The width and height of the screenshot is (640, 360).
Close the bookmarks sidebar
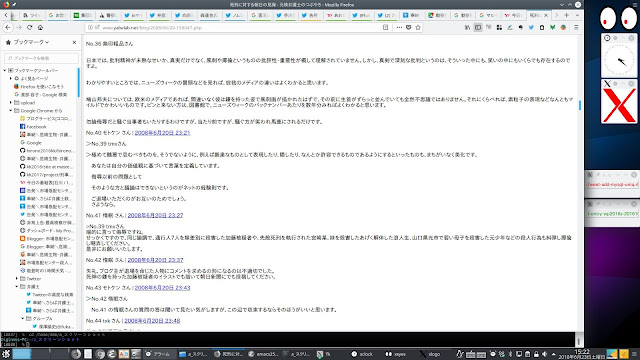click(x=74, y=42)
